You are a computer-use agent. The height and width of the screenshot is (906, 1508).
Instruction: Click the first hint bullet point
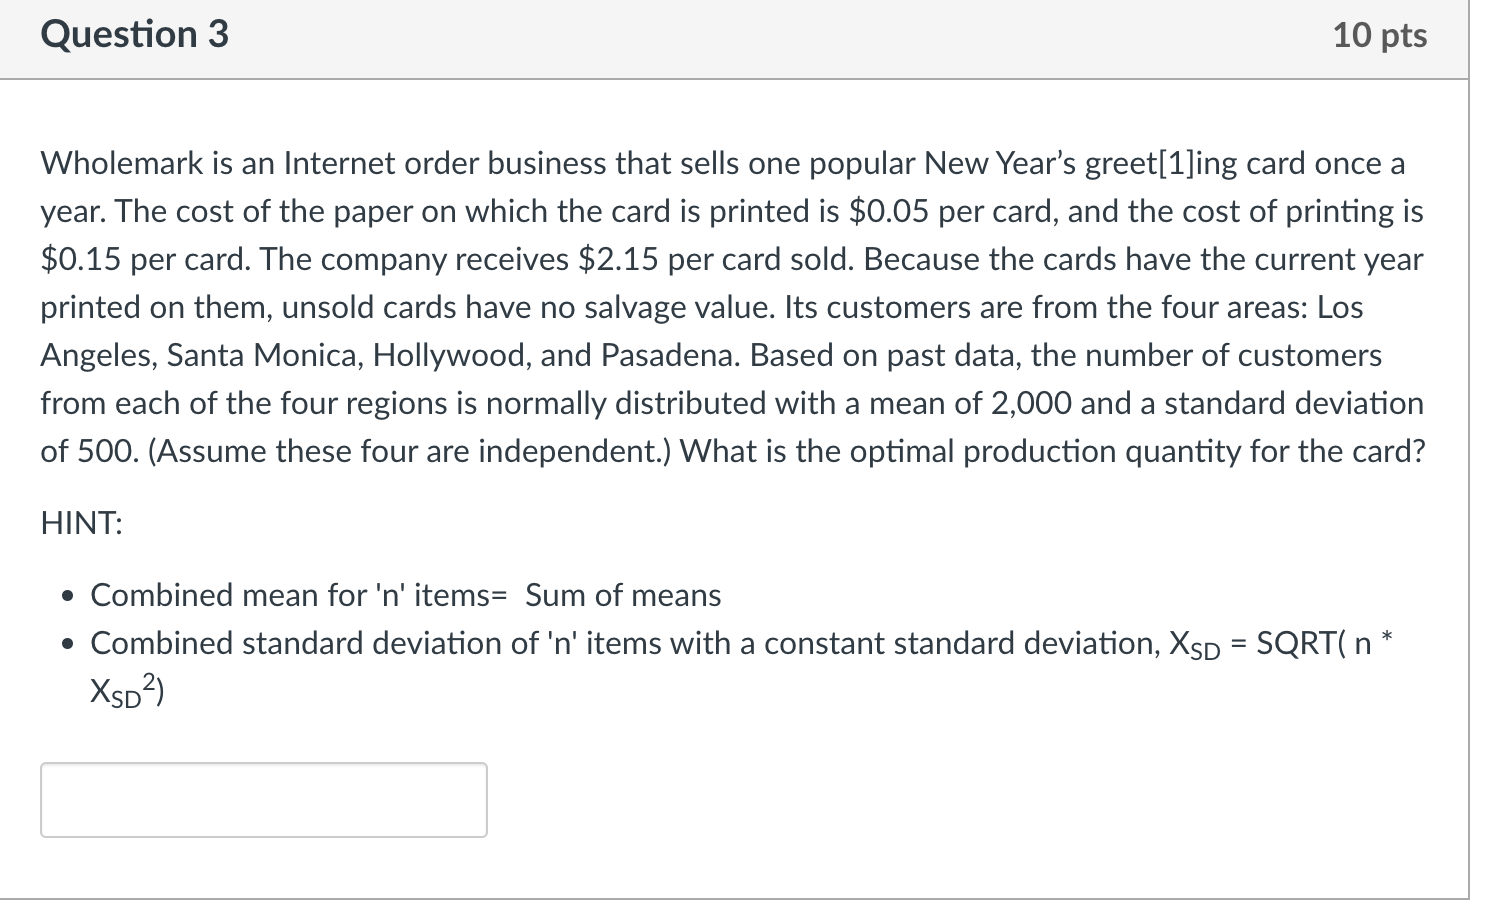click(404, 595)
